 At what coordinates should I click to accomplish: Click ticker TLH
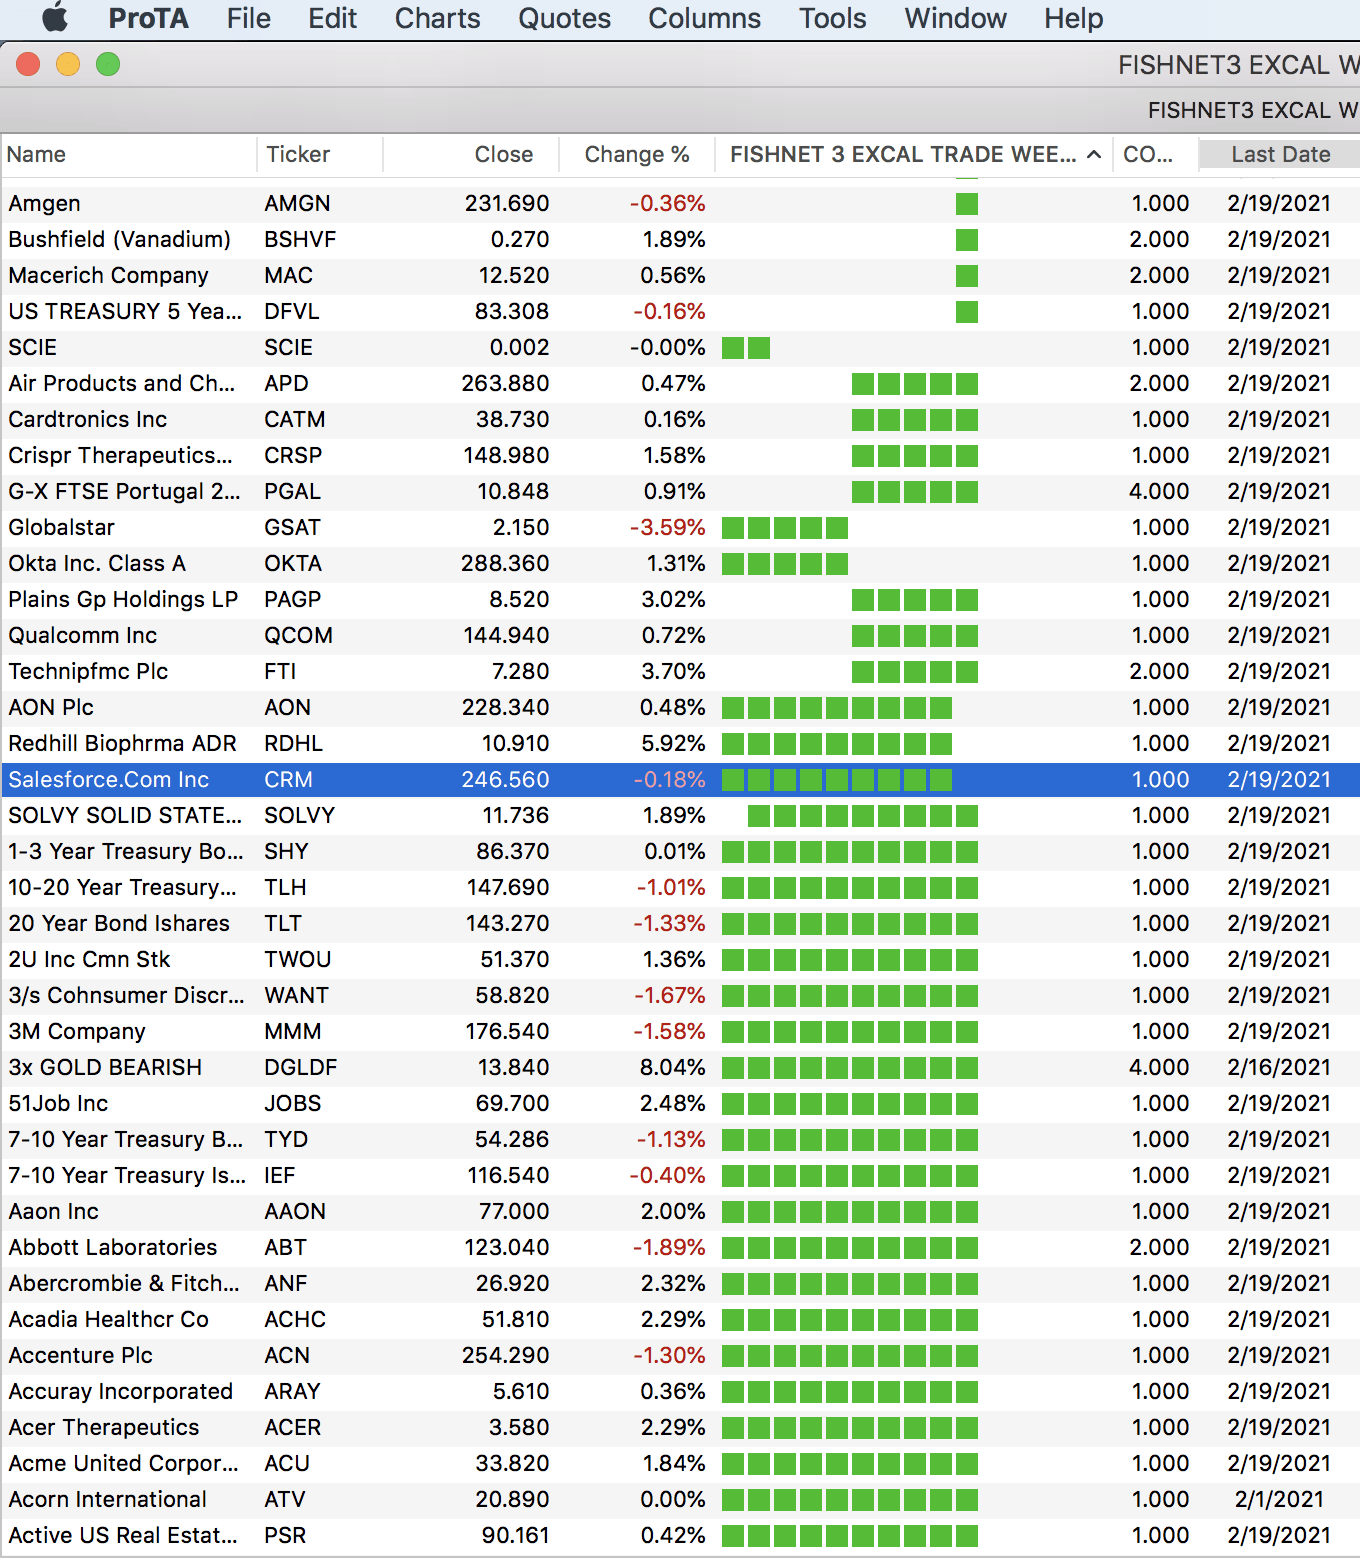click(x=285, y=888)
